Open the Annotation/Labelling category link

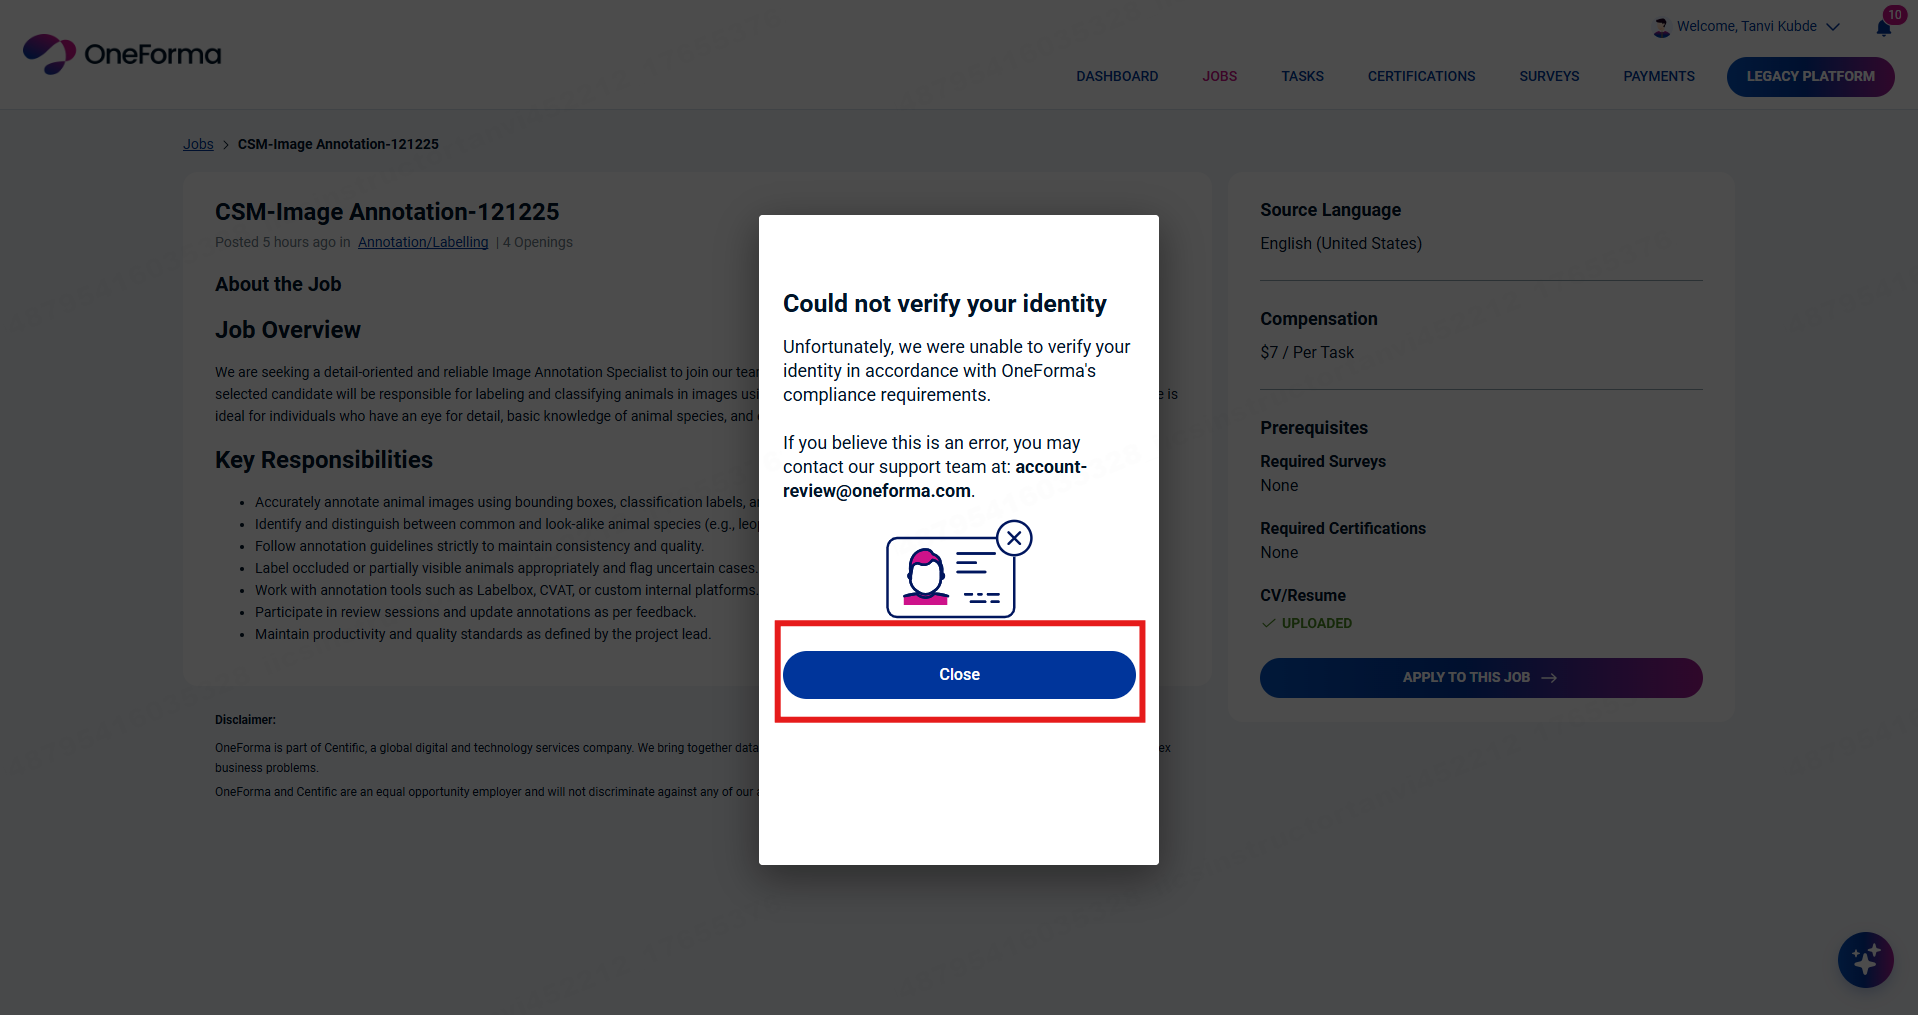(x=423, y=242)
